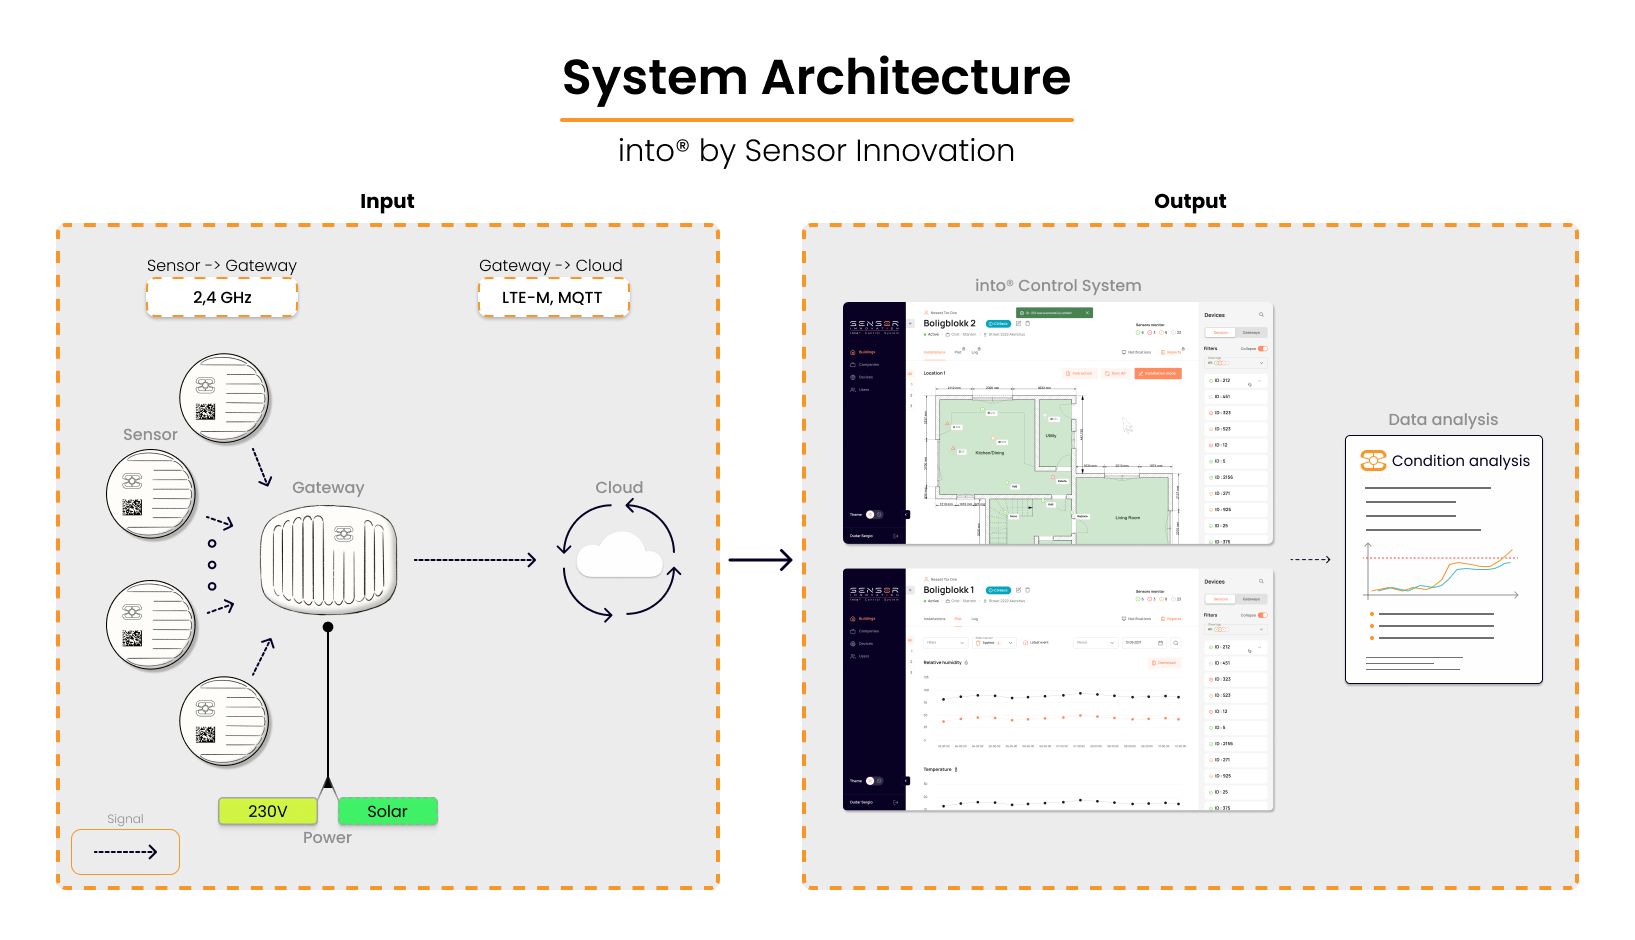
Task: Open Buildings in the Boligblokk 2 sidebar
Action: [863, 352]
